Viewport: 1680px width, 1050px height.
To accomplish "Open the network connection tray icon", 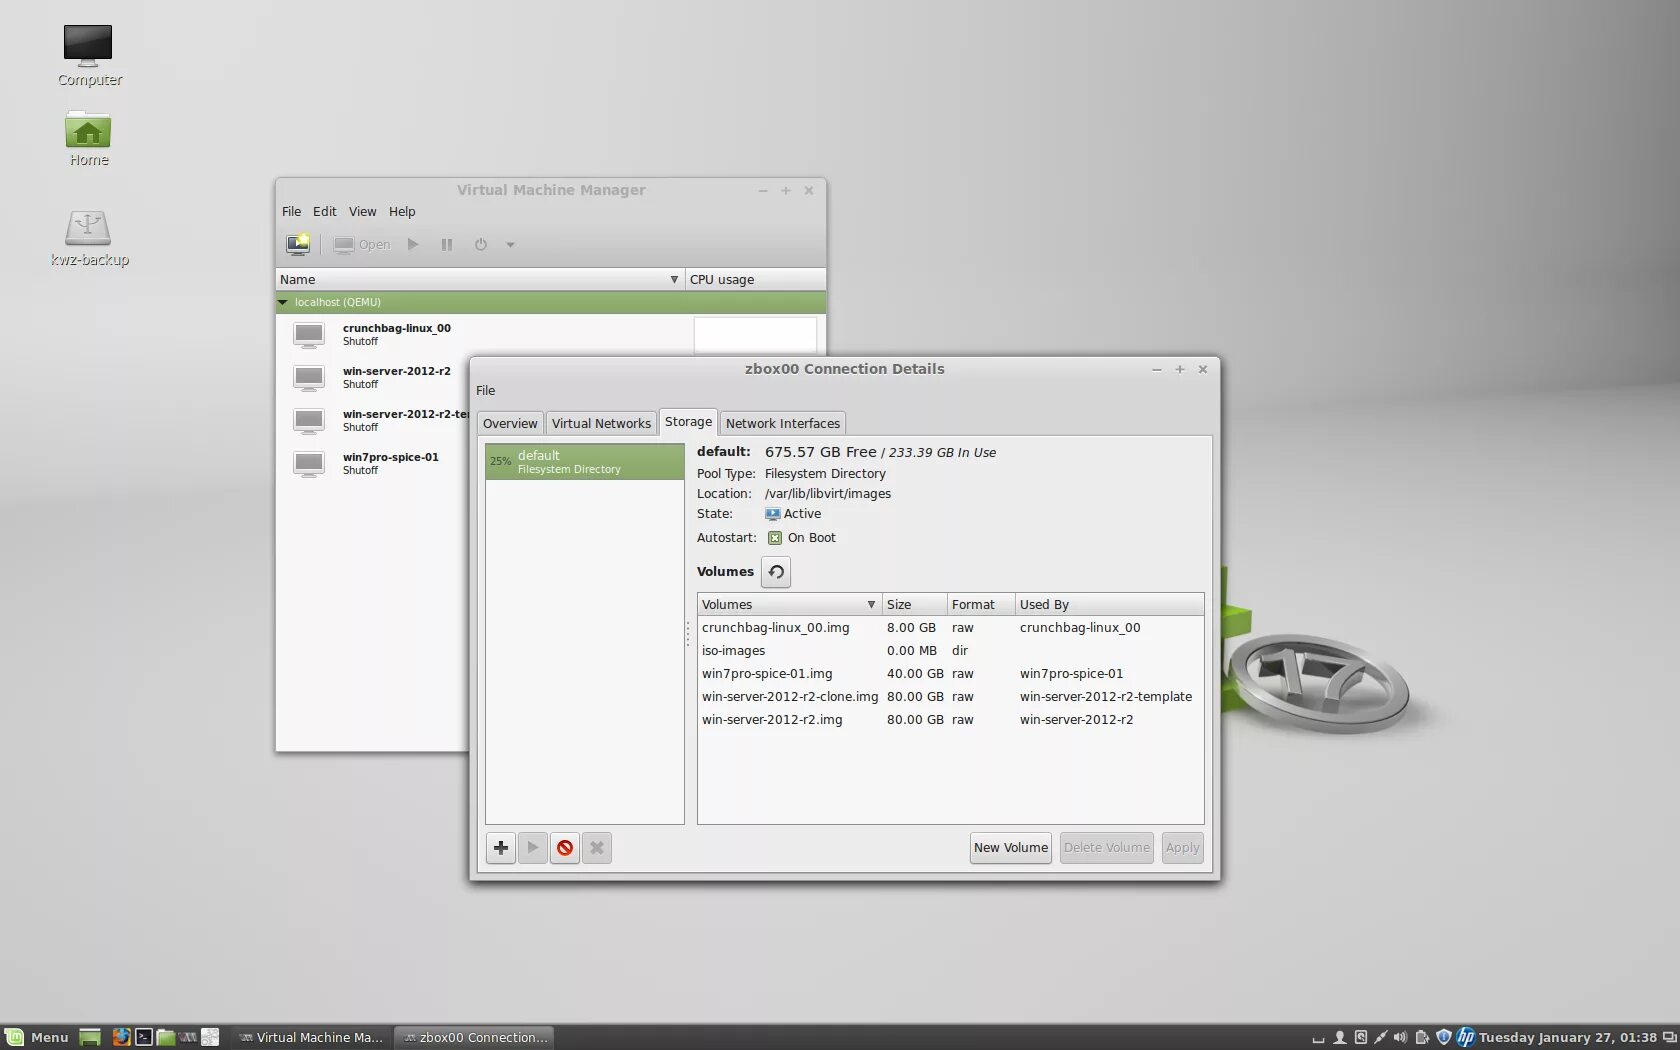I will pos(1381,1038).
